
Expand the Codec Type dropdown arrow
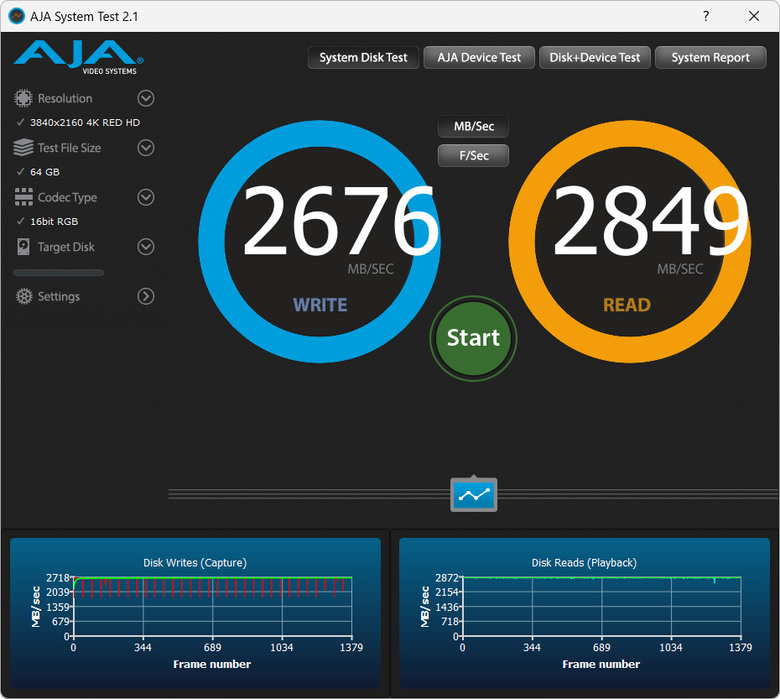click(146, 197)
